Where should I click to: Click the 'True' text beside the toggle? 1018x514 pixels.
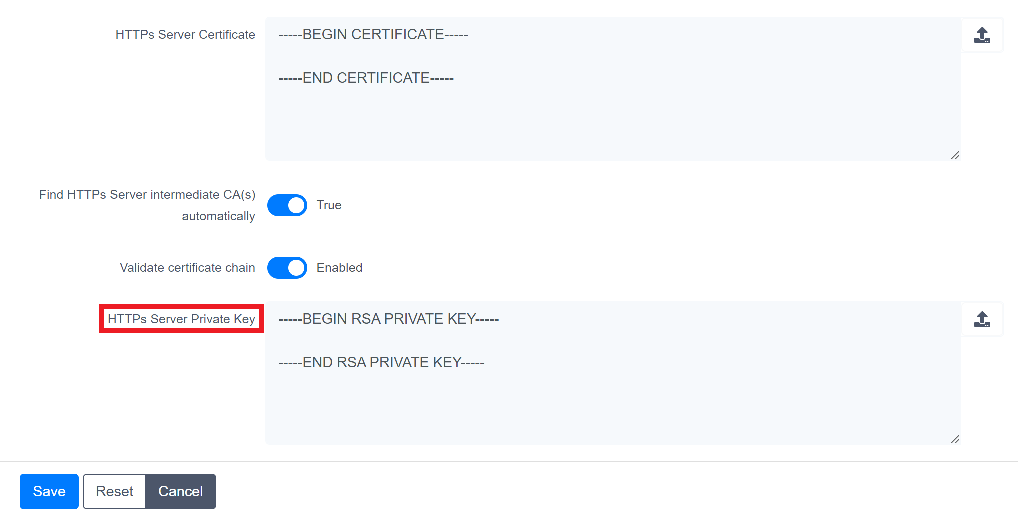(x=329, y=205)
